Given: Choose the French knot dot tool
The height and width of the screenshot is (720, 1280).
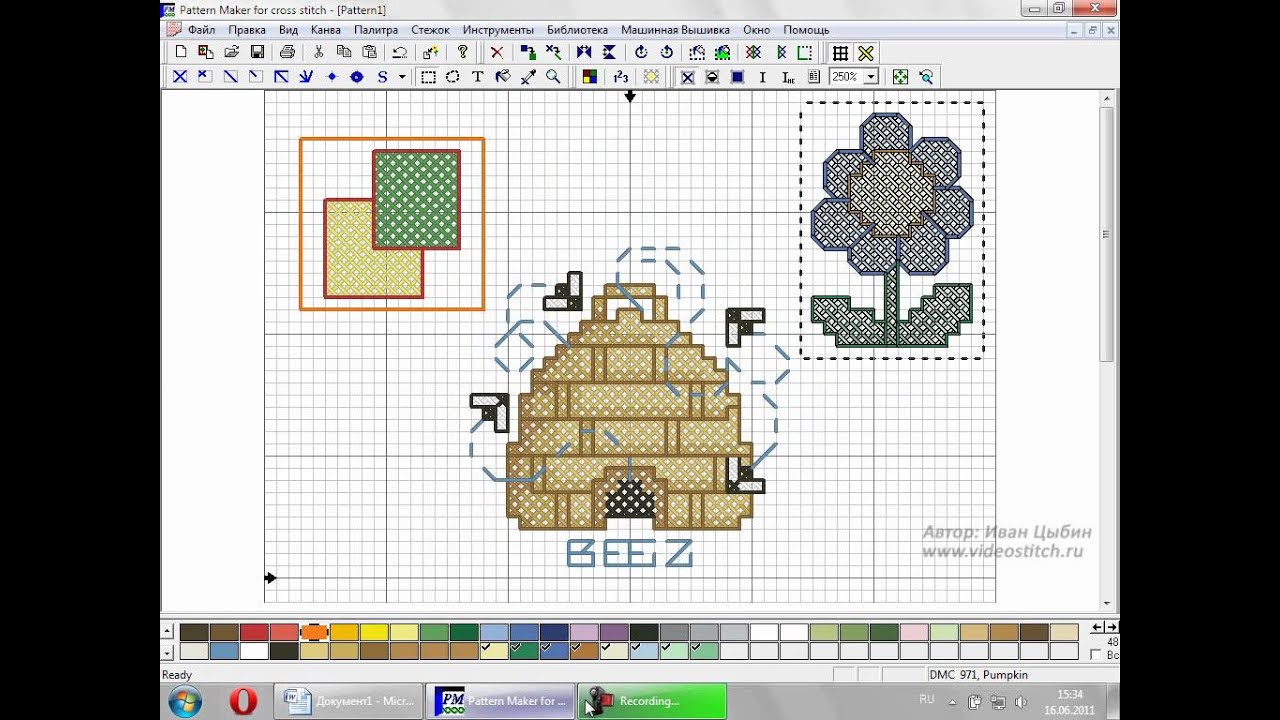Looking at the screenshot, I should pos(332,77).
